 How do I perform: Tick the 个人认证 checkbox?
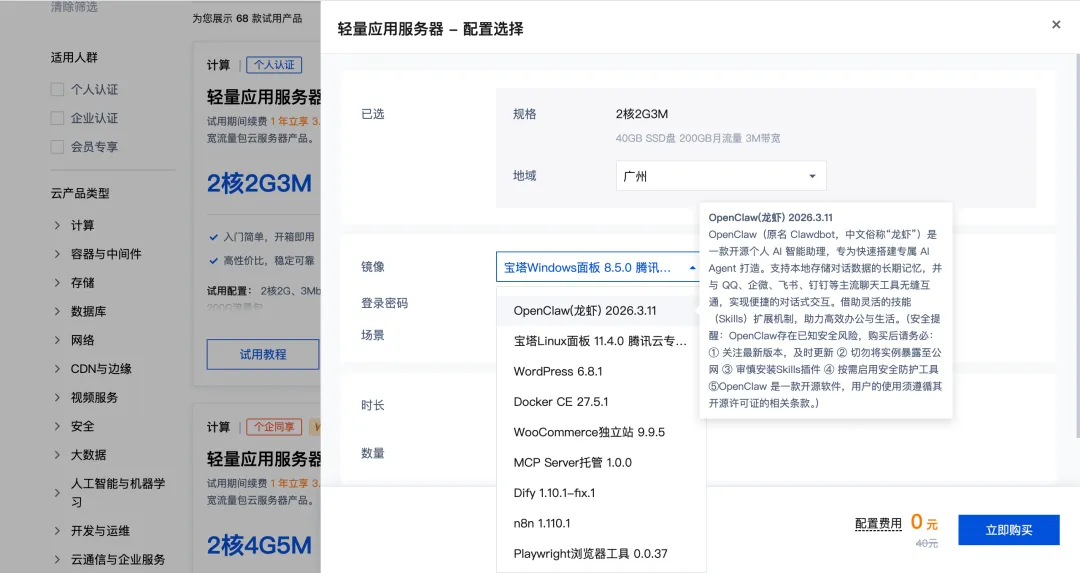(x=57, y=90)
